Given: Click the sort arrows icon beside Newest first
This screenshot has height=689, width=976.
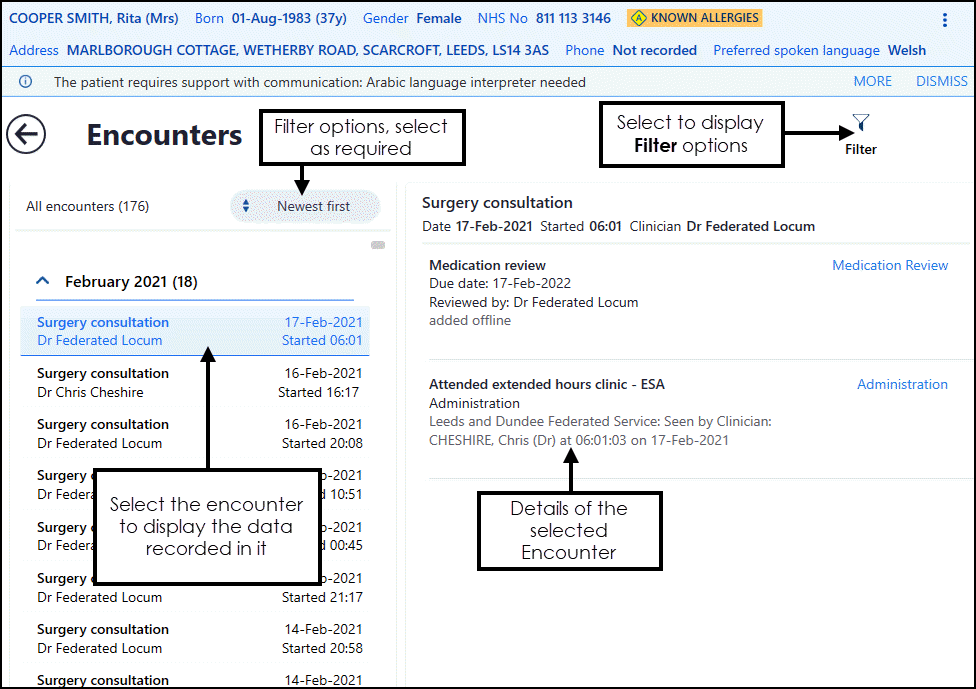Looking at the screenshot, I should pyautogui.click(x=247, y=206).
